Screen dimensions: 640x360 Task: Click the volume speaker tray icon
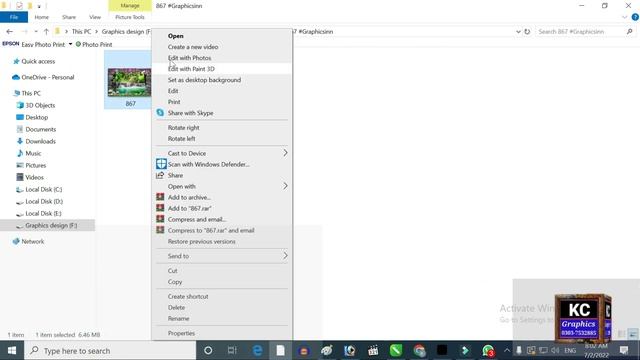click(555, 351)
